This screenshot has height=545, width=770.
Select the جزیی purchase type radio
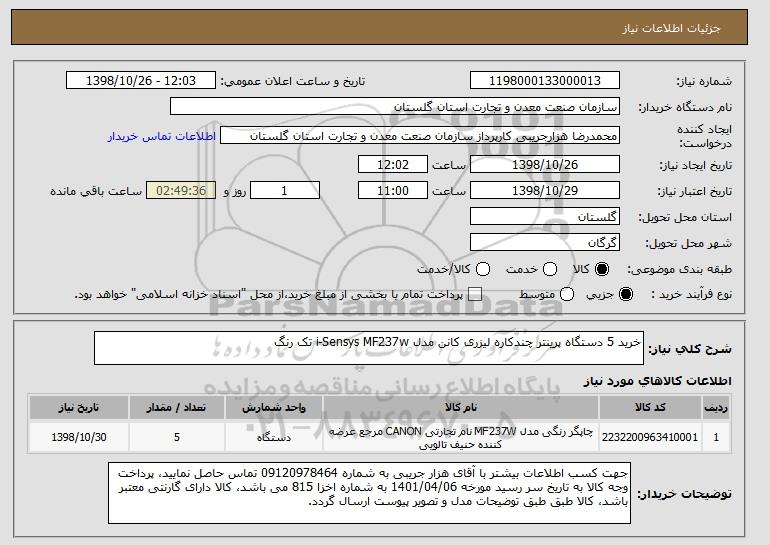pos(626,294)
